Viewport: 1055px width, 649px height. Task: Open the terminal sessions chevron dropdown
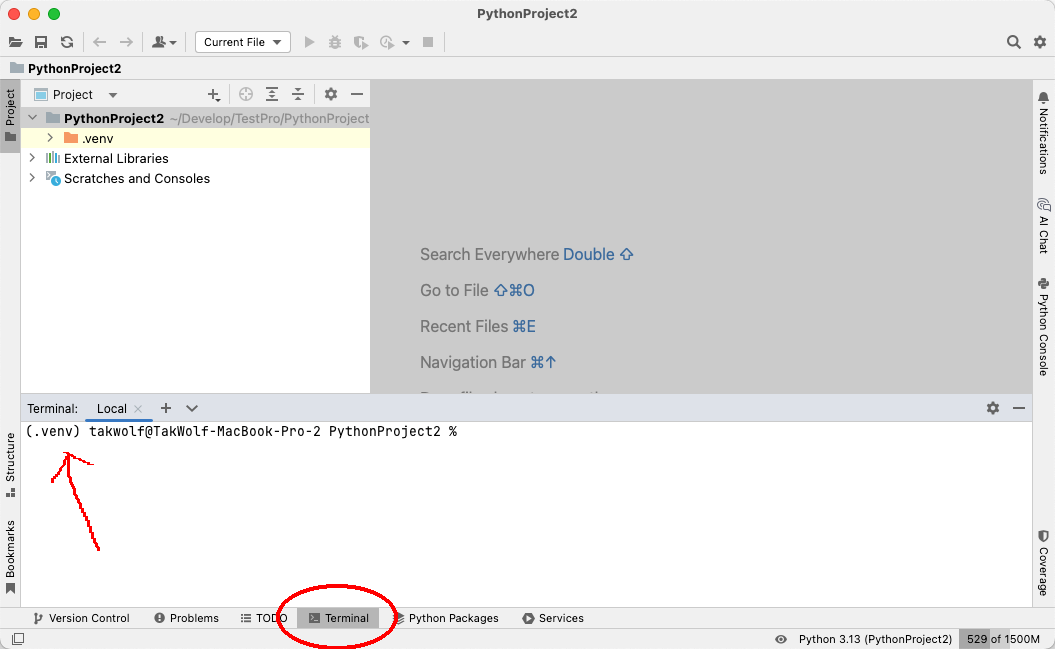point(192,408)
